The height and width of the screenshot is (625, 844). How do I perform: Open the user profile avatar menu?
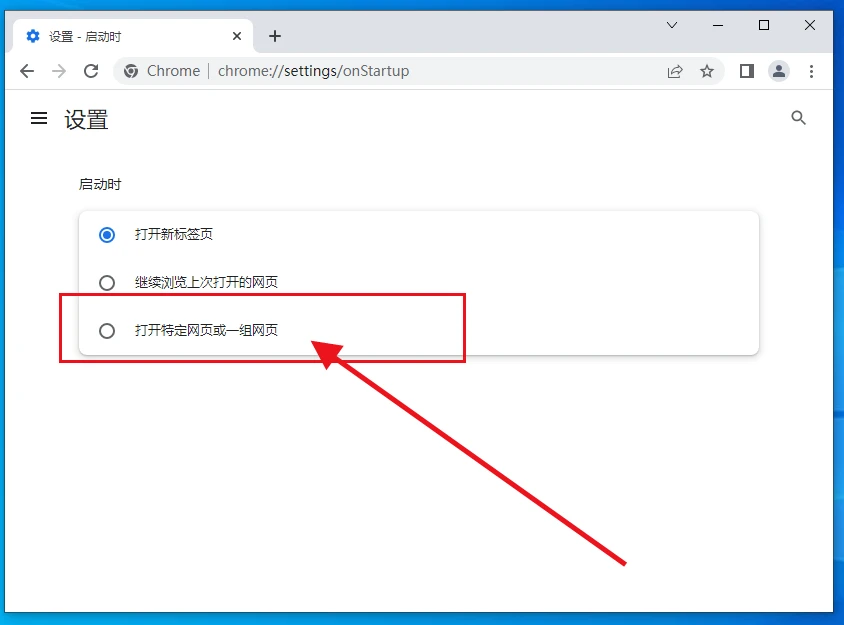click(x=778, y=71)
